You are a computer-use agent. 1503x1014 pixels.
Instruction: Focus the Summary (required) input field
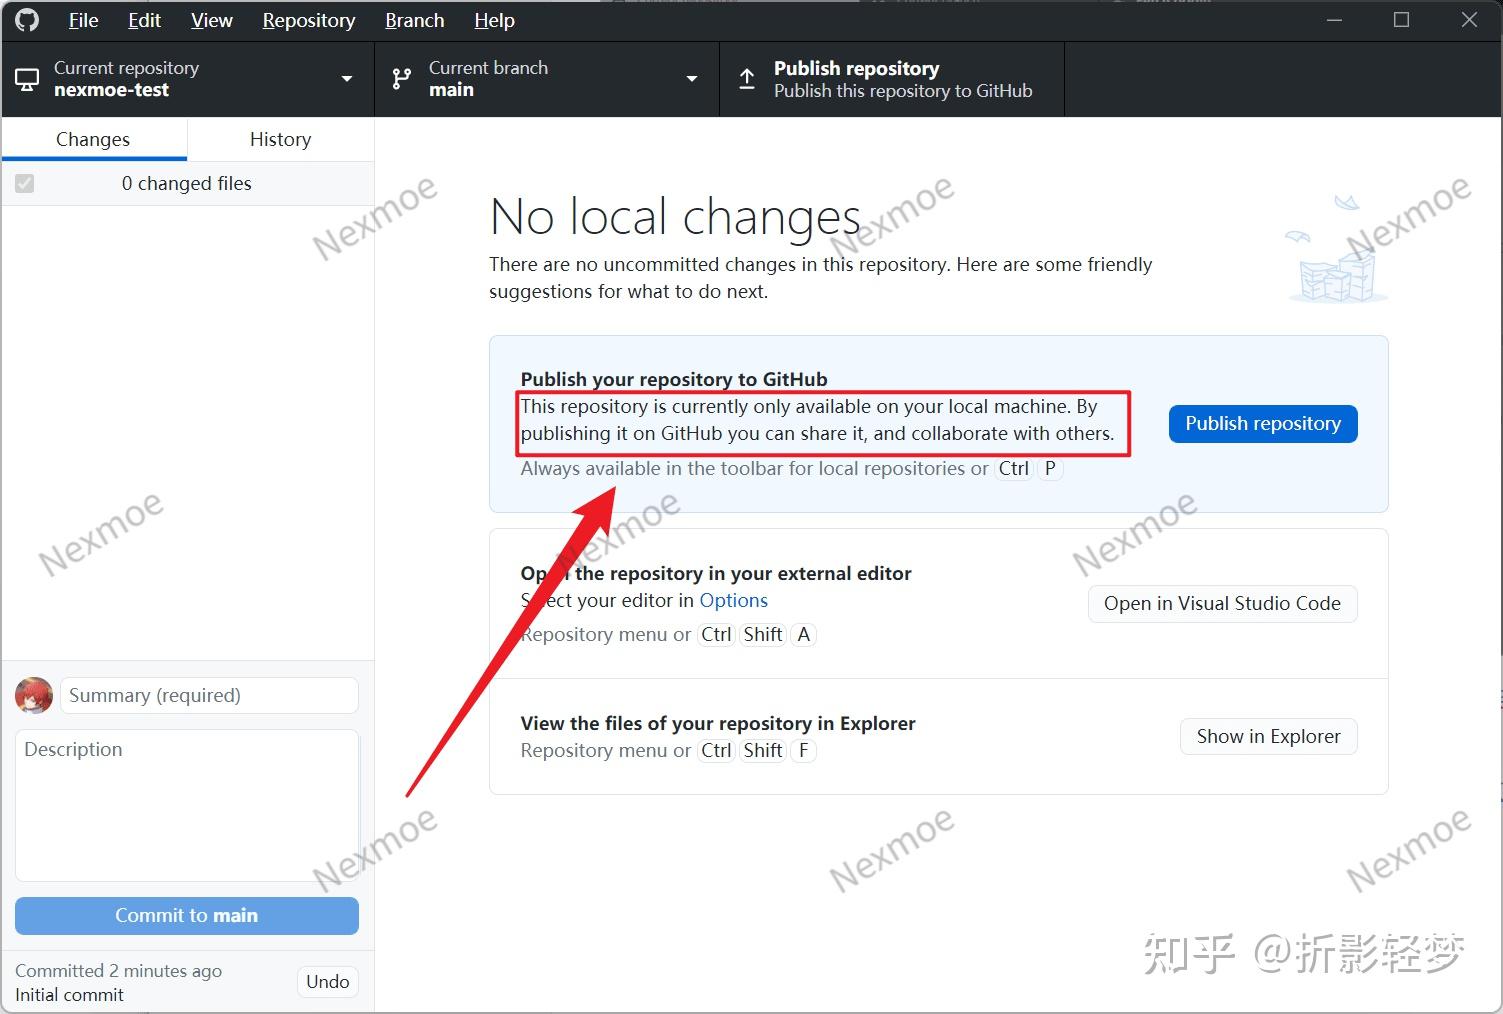click(209, 695)
